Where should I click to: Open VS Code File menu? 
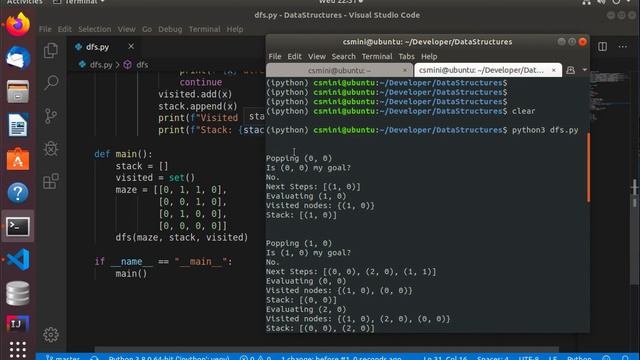click(45, 29)
